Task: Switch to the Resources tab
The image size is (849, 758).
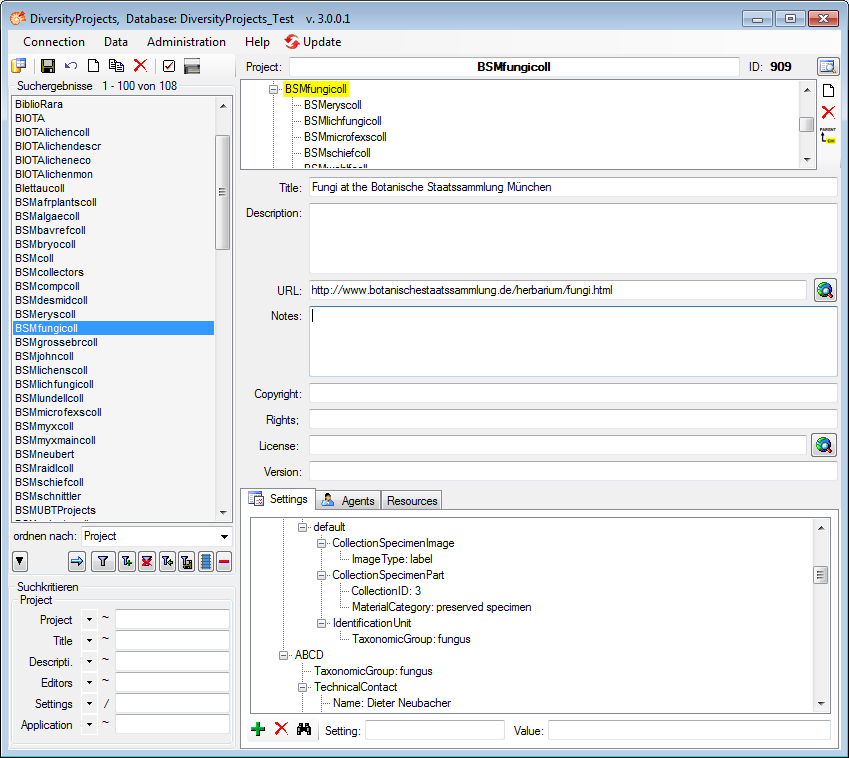Action: coord(412,501)
